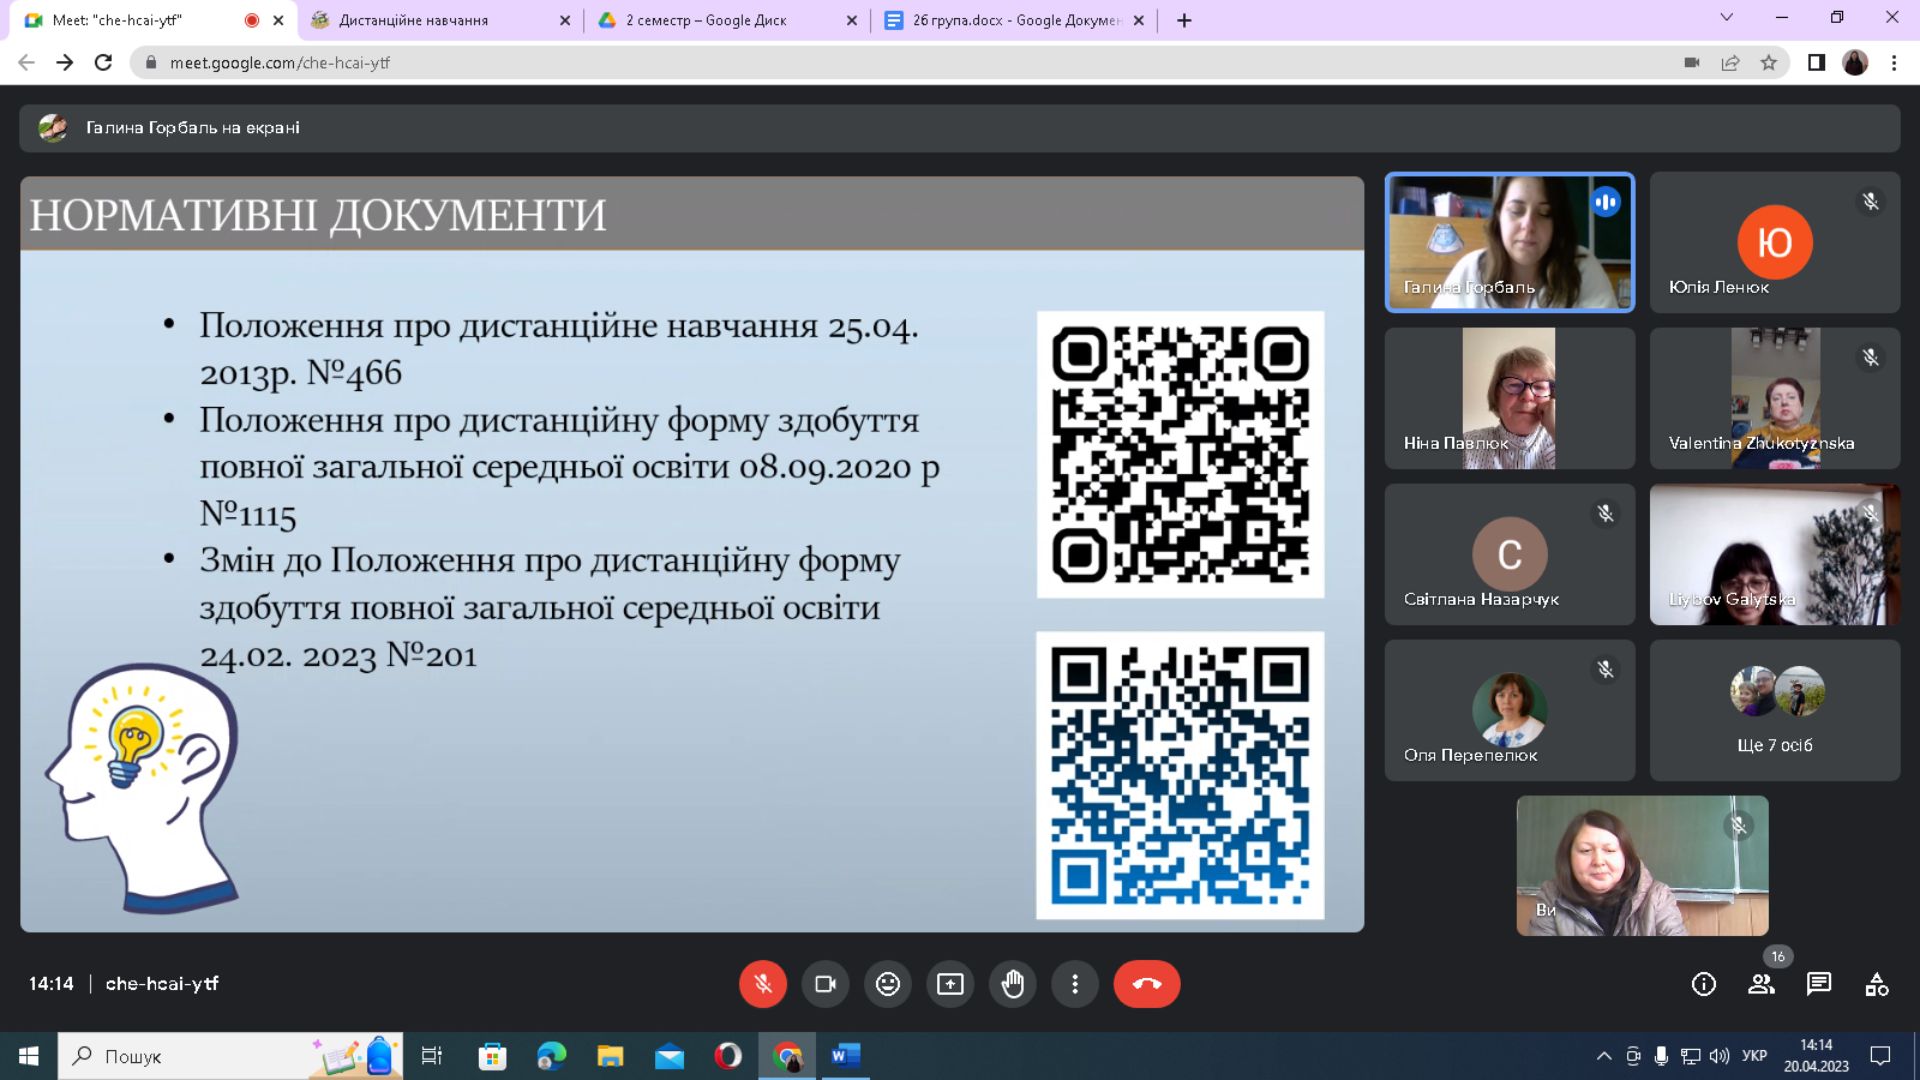Show participants list people icon
1920x1080 pixels.
click(1761, 984)
